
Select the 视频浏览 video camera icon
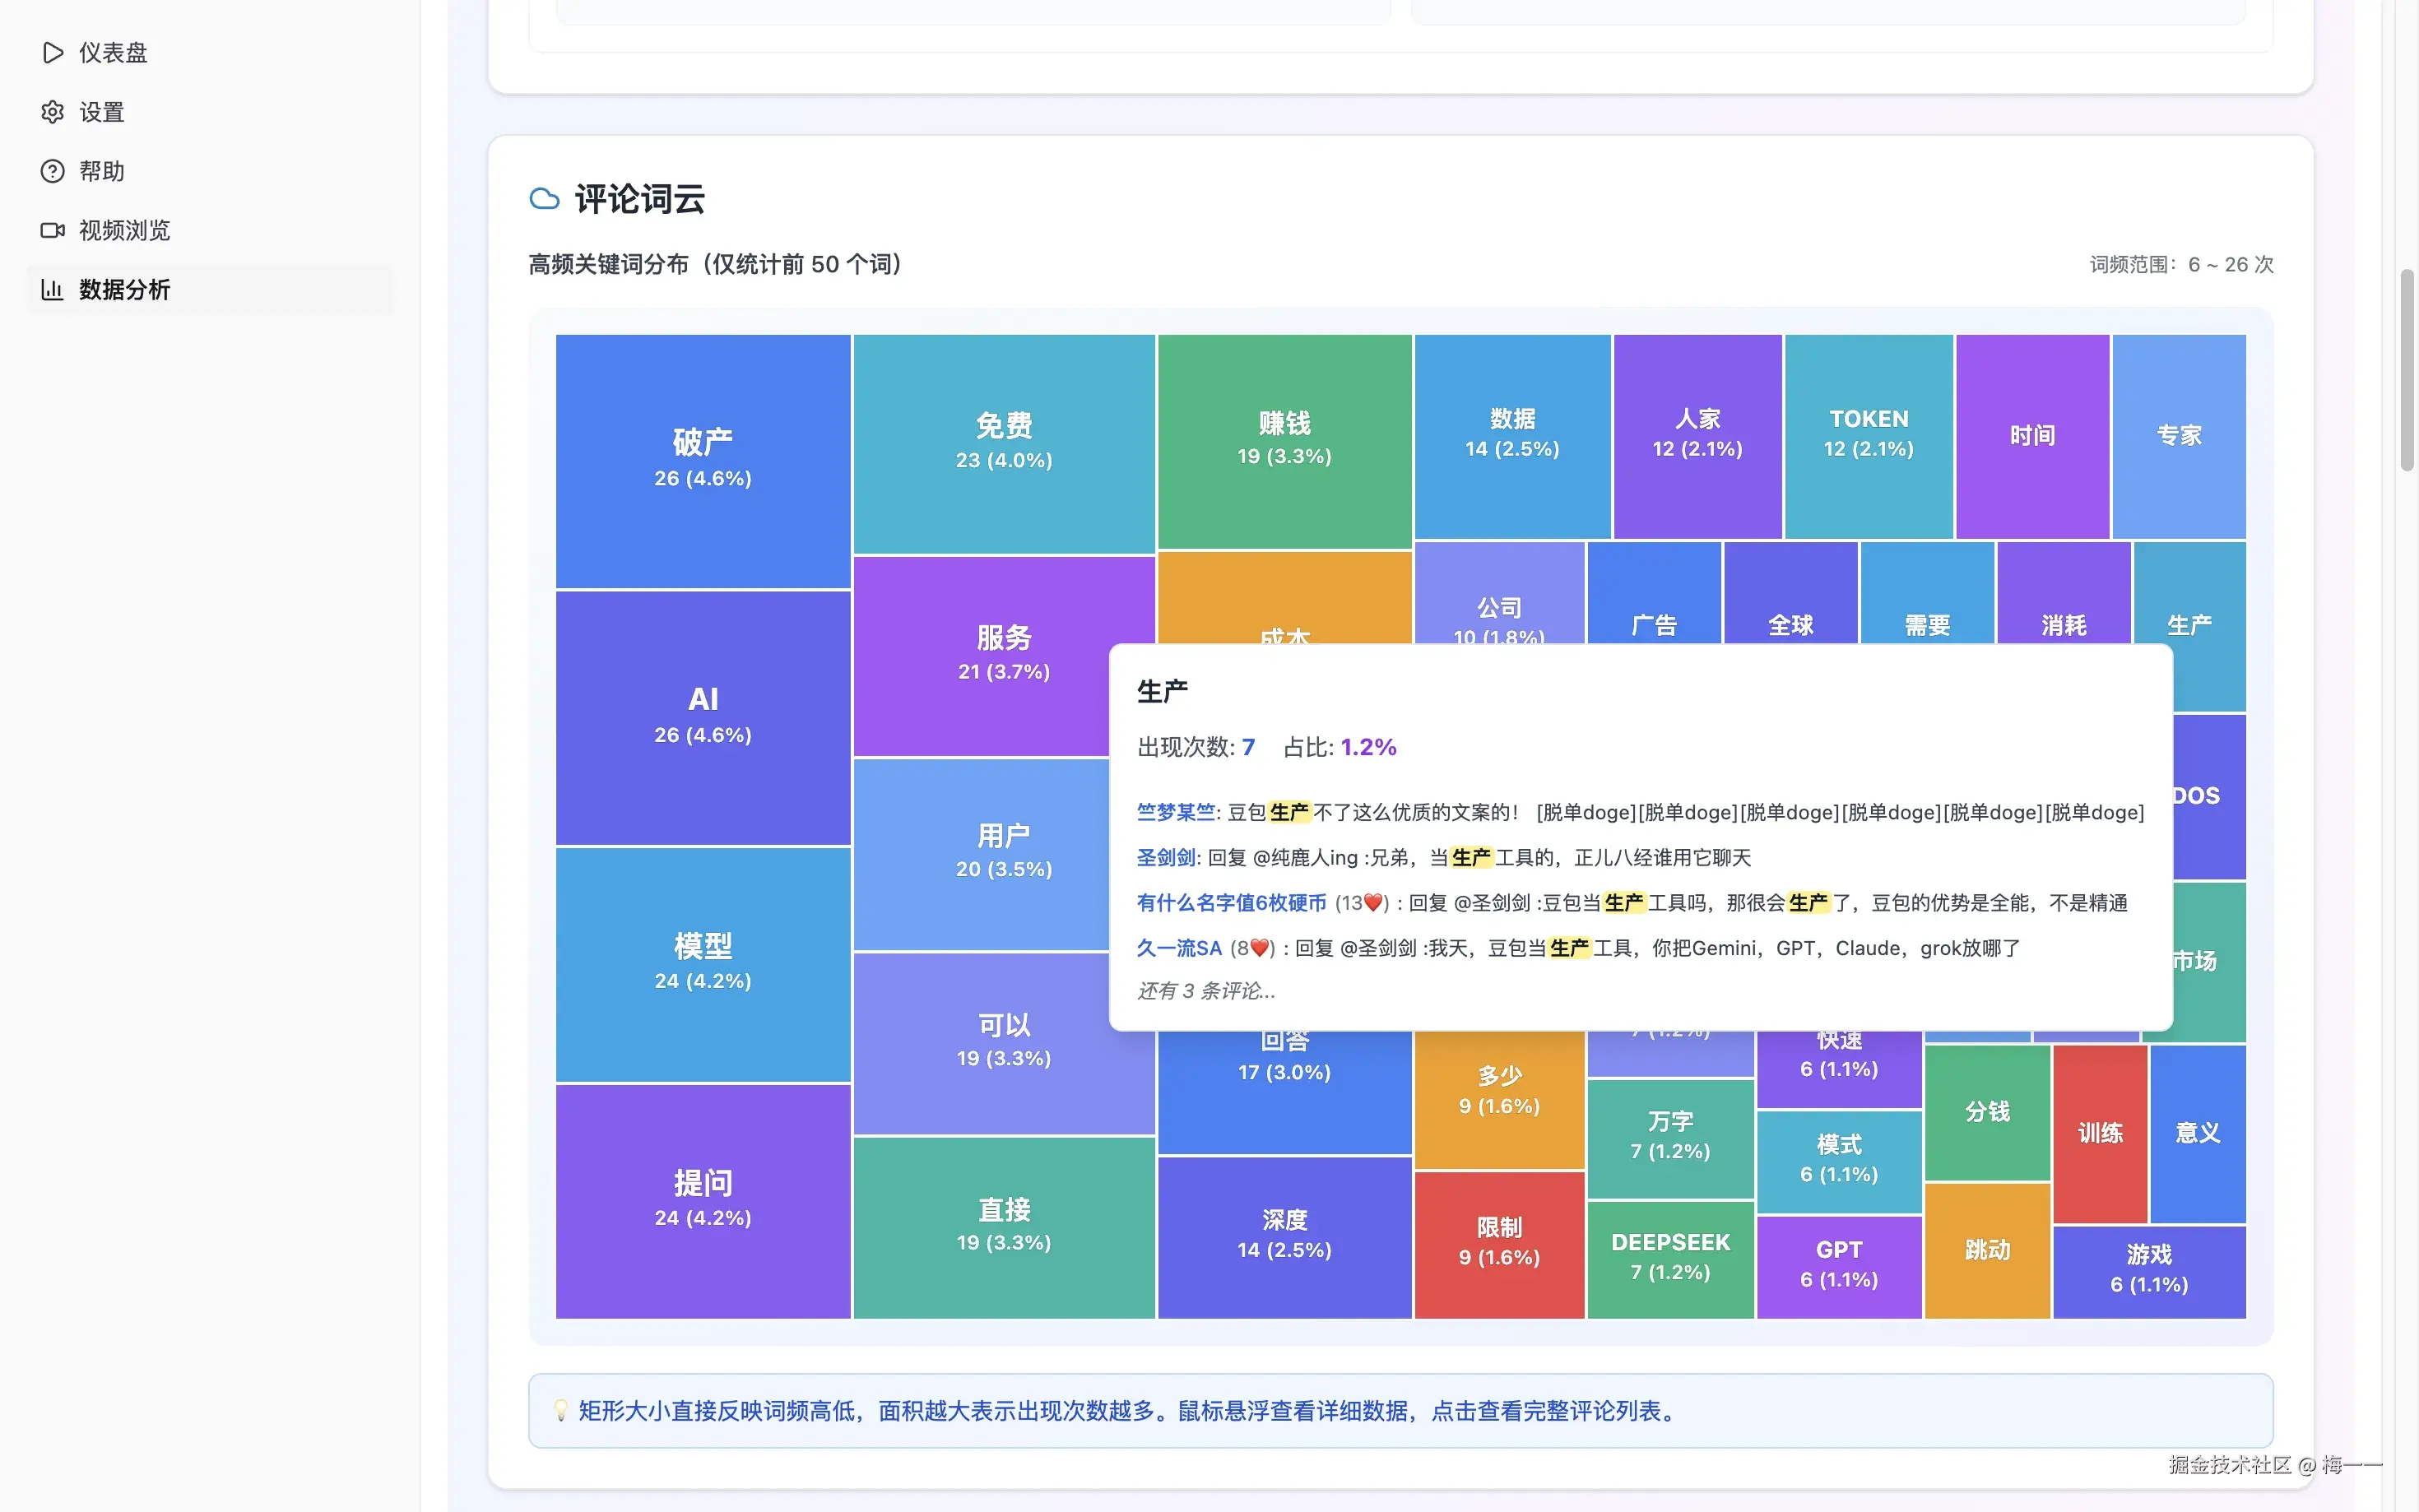pyautogui.click(x=54, y=230)
